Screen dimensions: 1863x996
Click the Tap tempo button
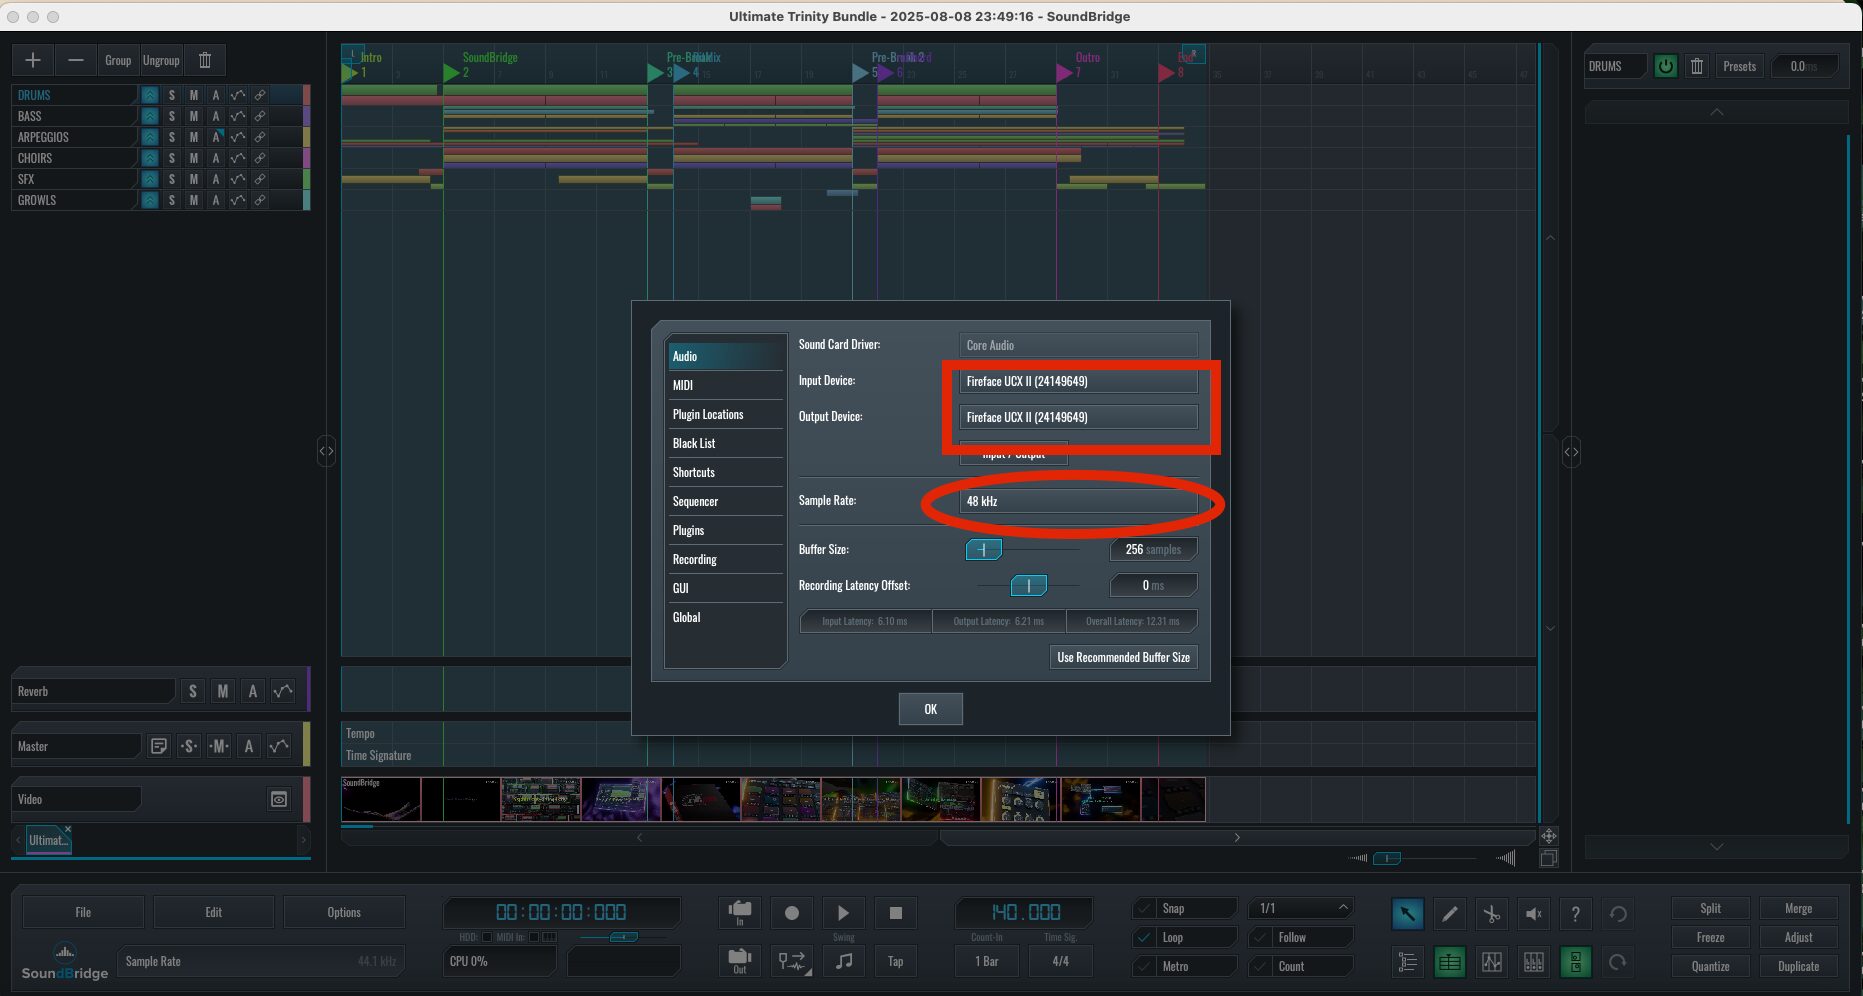click(x=895, y=961)
